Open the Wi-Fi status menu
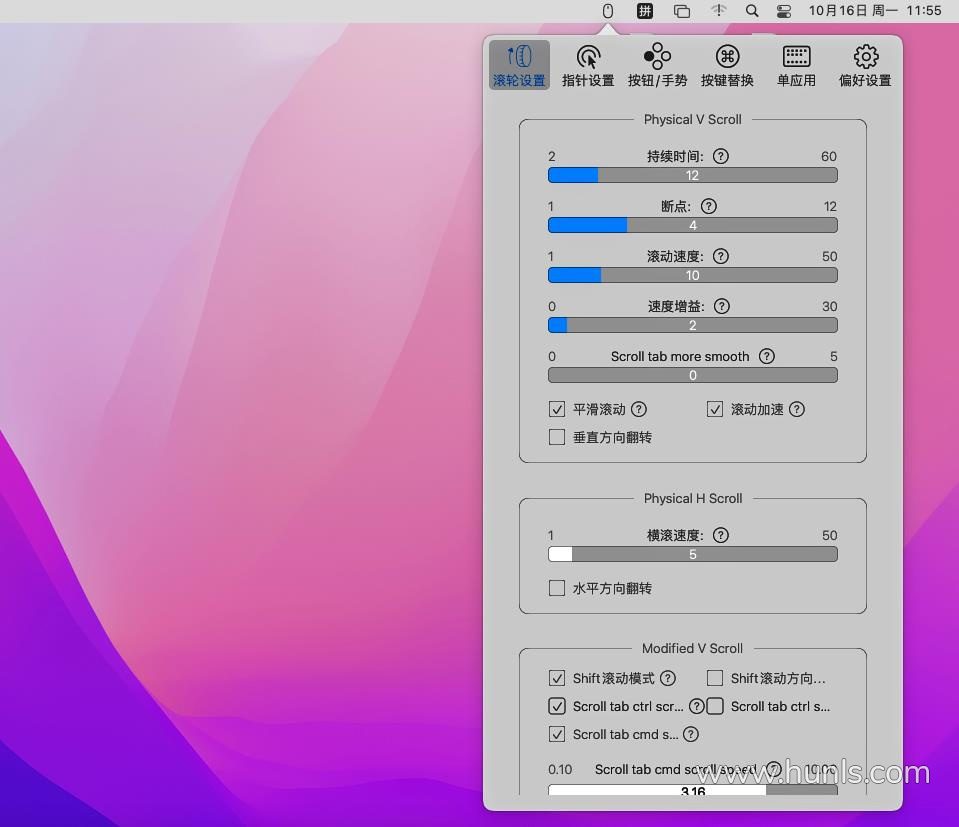The image size is (959, 827). (x=719, y=11)
